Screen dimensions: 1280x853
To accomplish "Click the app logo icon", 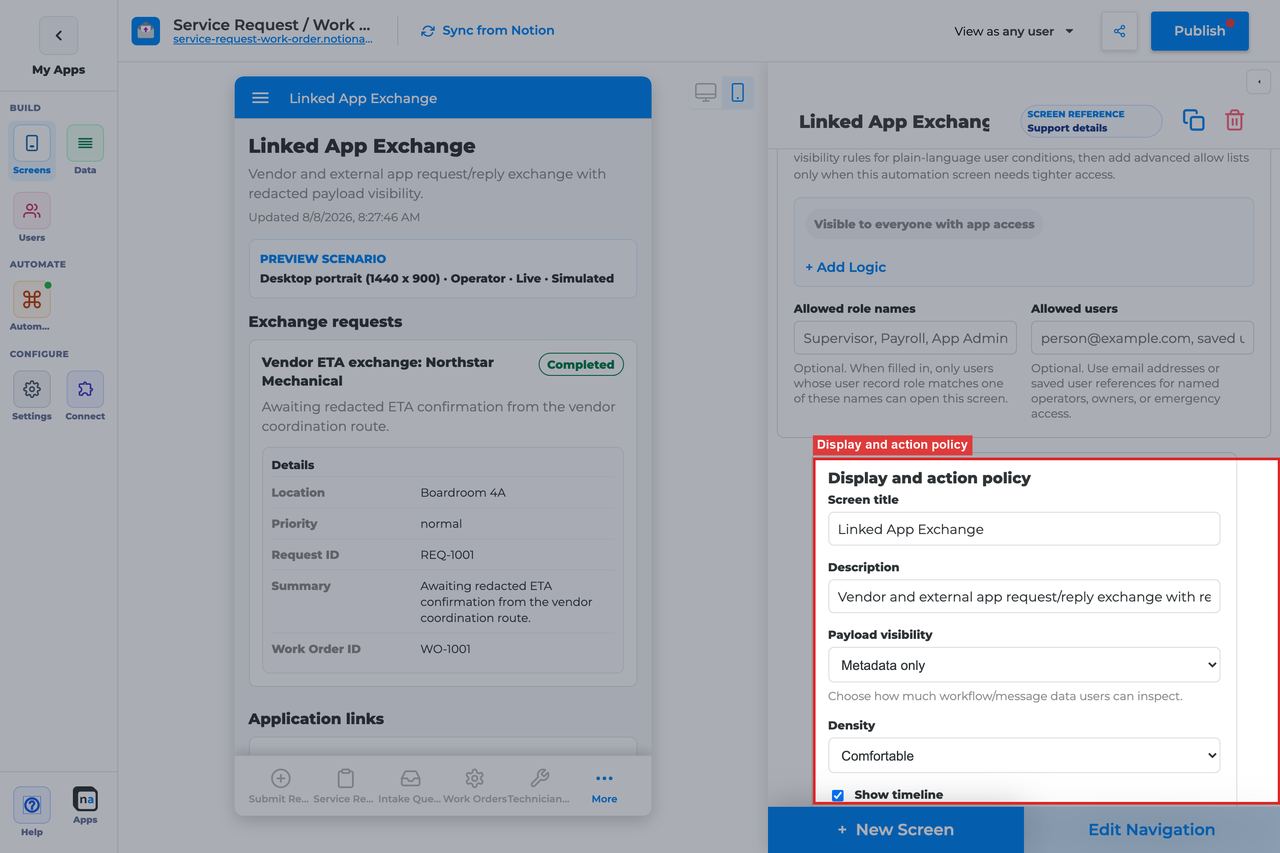I will [x=146, y=31].
